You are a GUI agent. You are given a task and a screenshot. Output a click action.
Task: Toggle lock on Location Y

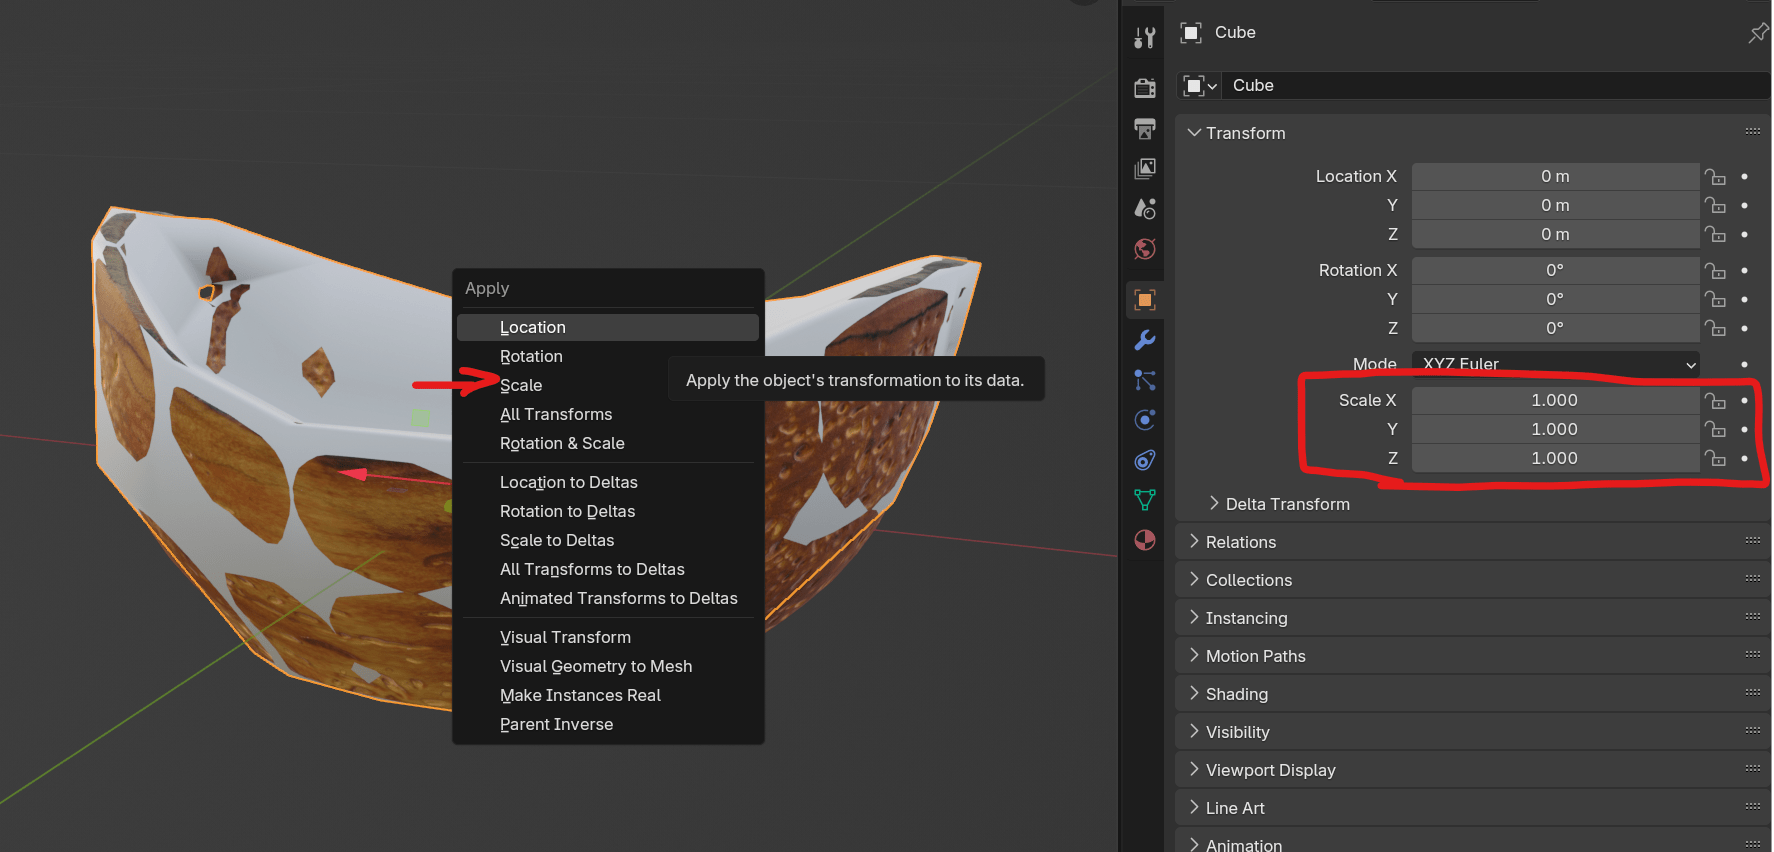click(x=1715, y=206)
